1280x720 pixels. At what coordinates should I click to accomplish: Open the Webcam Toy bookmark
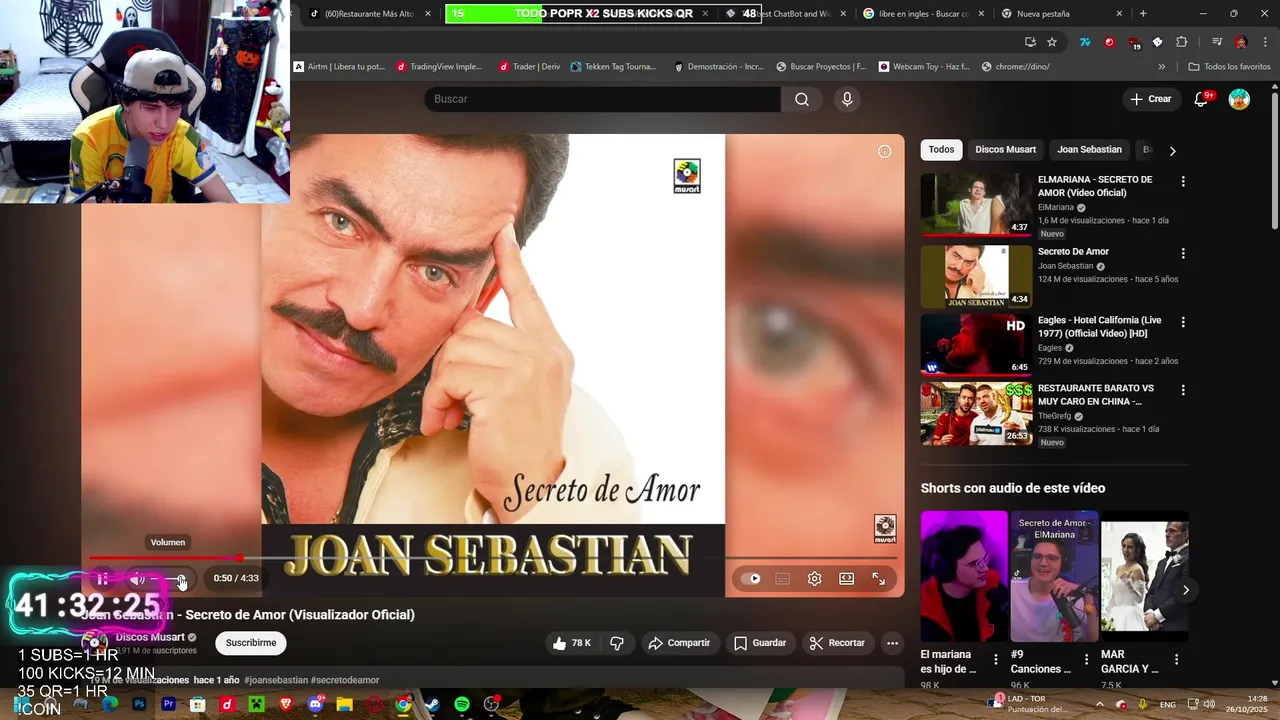pyautogui.click(x=924, y=67)
